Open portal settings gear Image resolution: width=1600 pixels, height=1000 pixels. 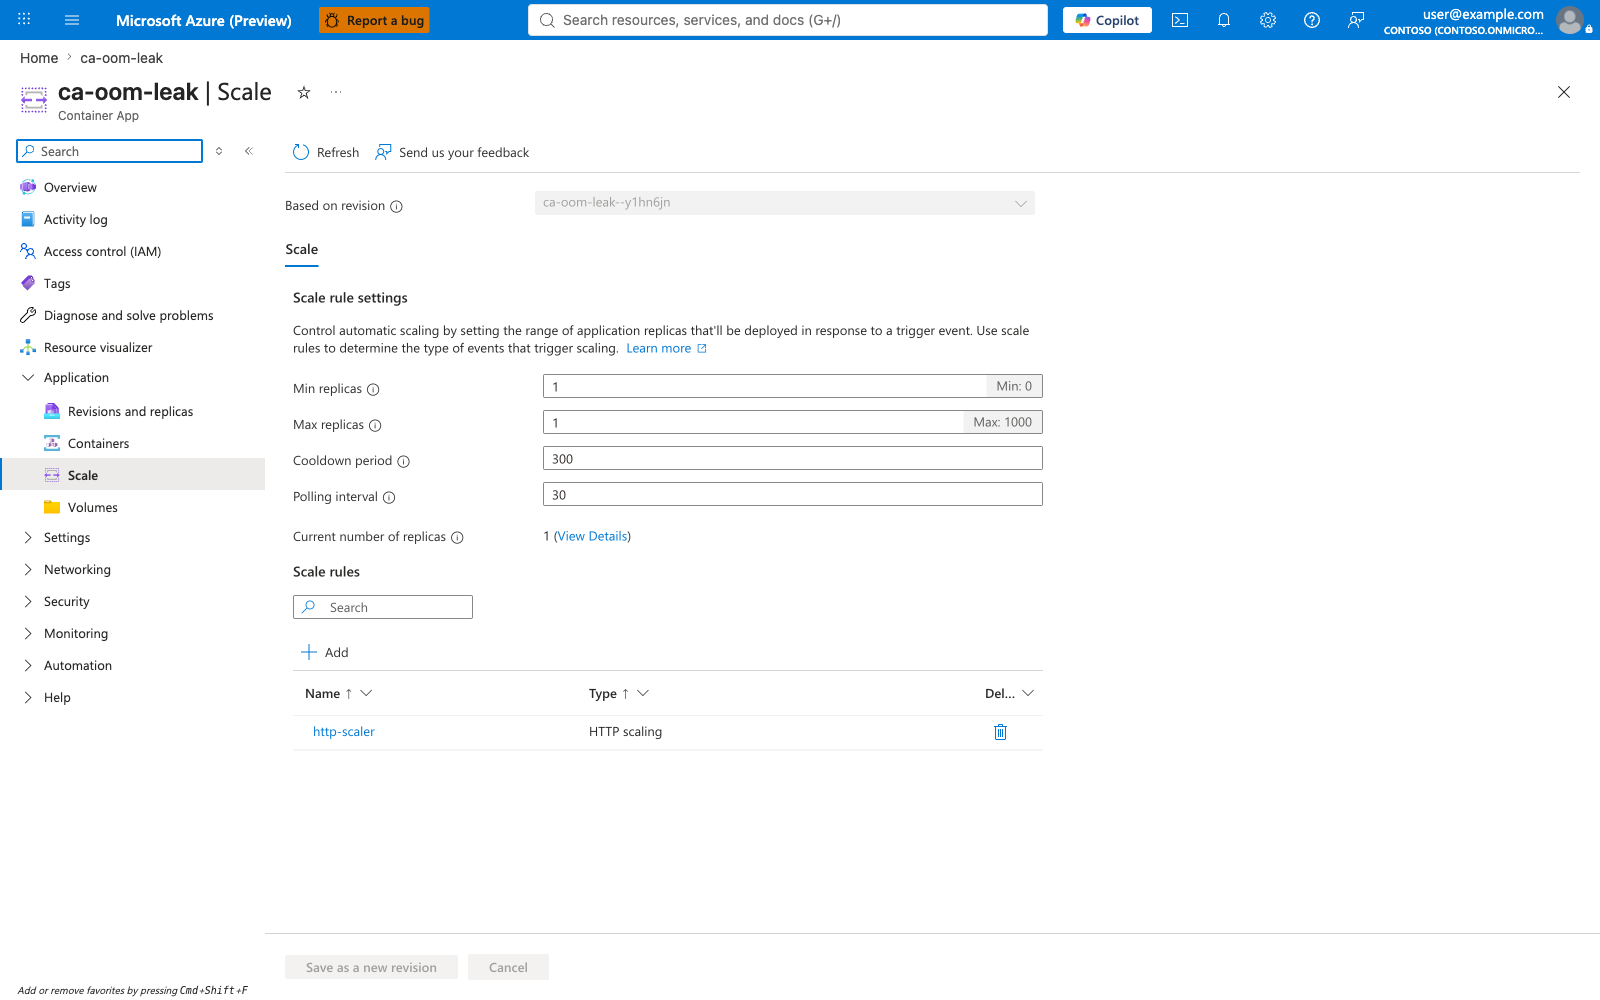point(1268,20)
